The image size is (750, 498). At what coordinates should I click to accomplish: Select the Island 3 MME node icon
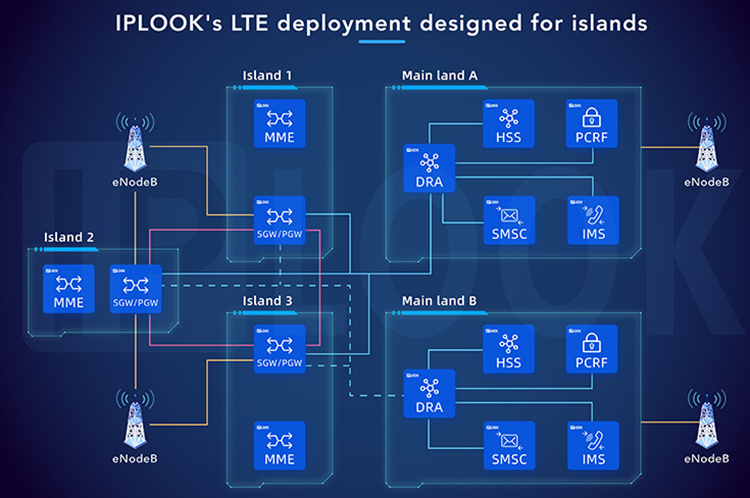tap(279, 445)
